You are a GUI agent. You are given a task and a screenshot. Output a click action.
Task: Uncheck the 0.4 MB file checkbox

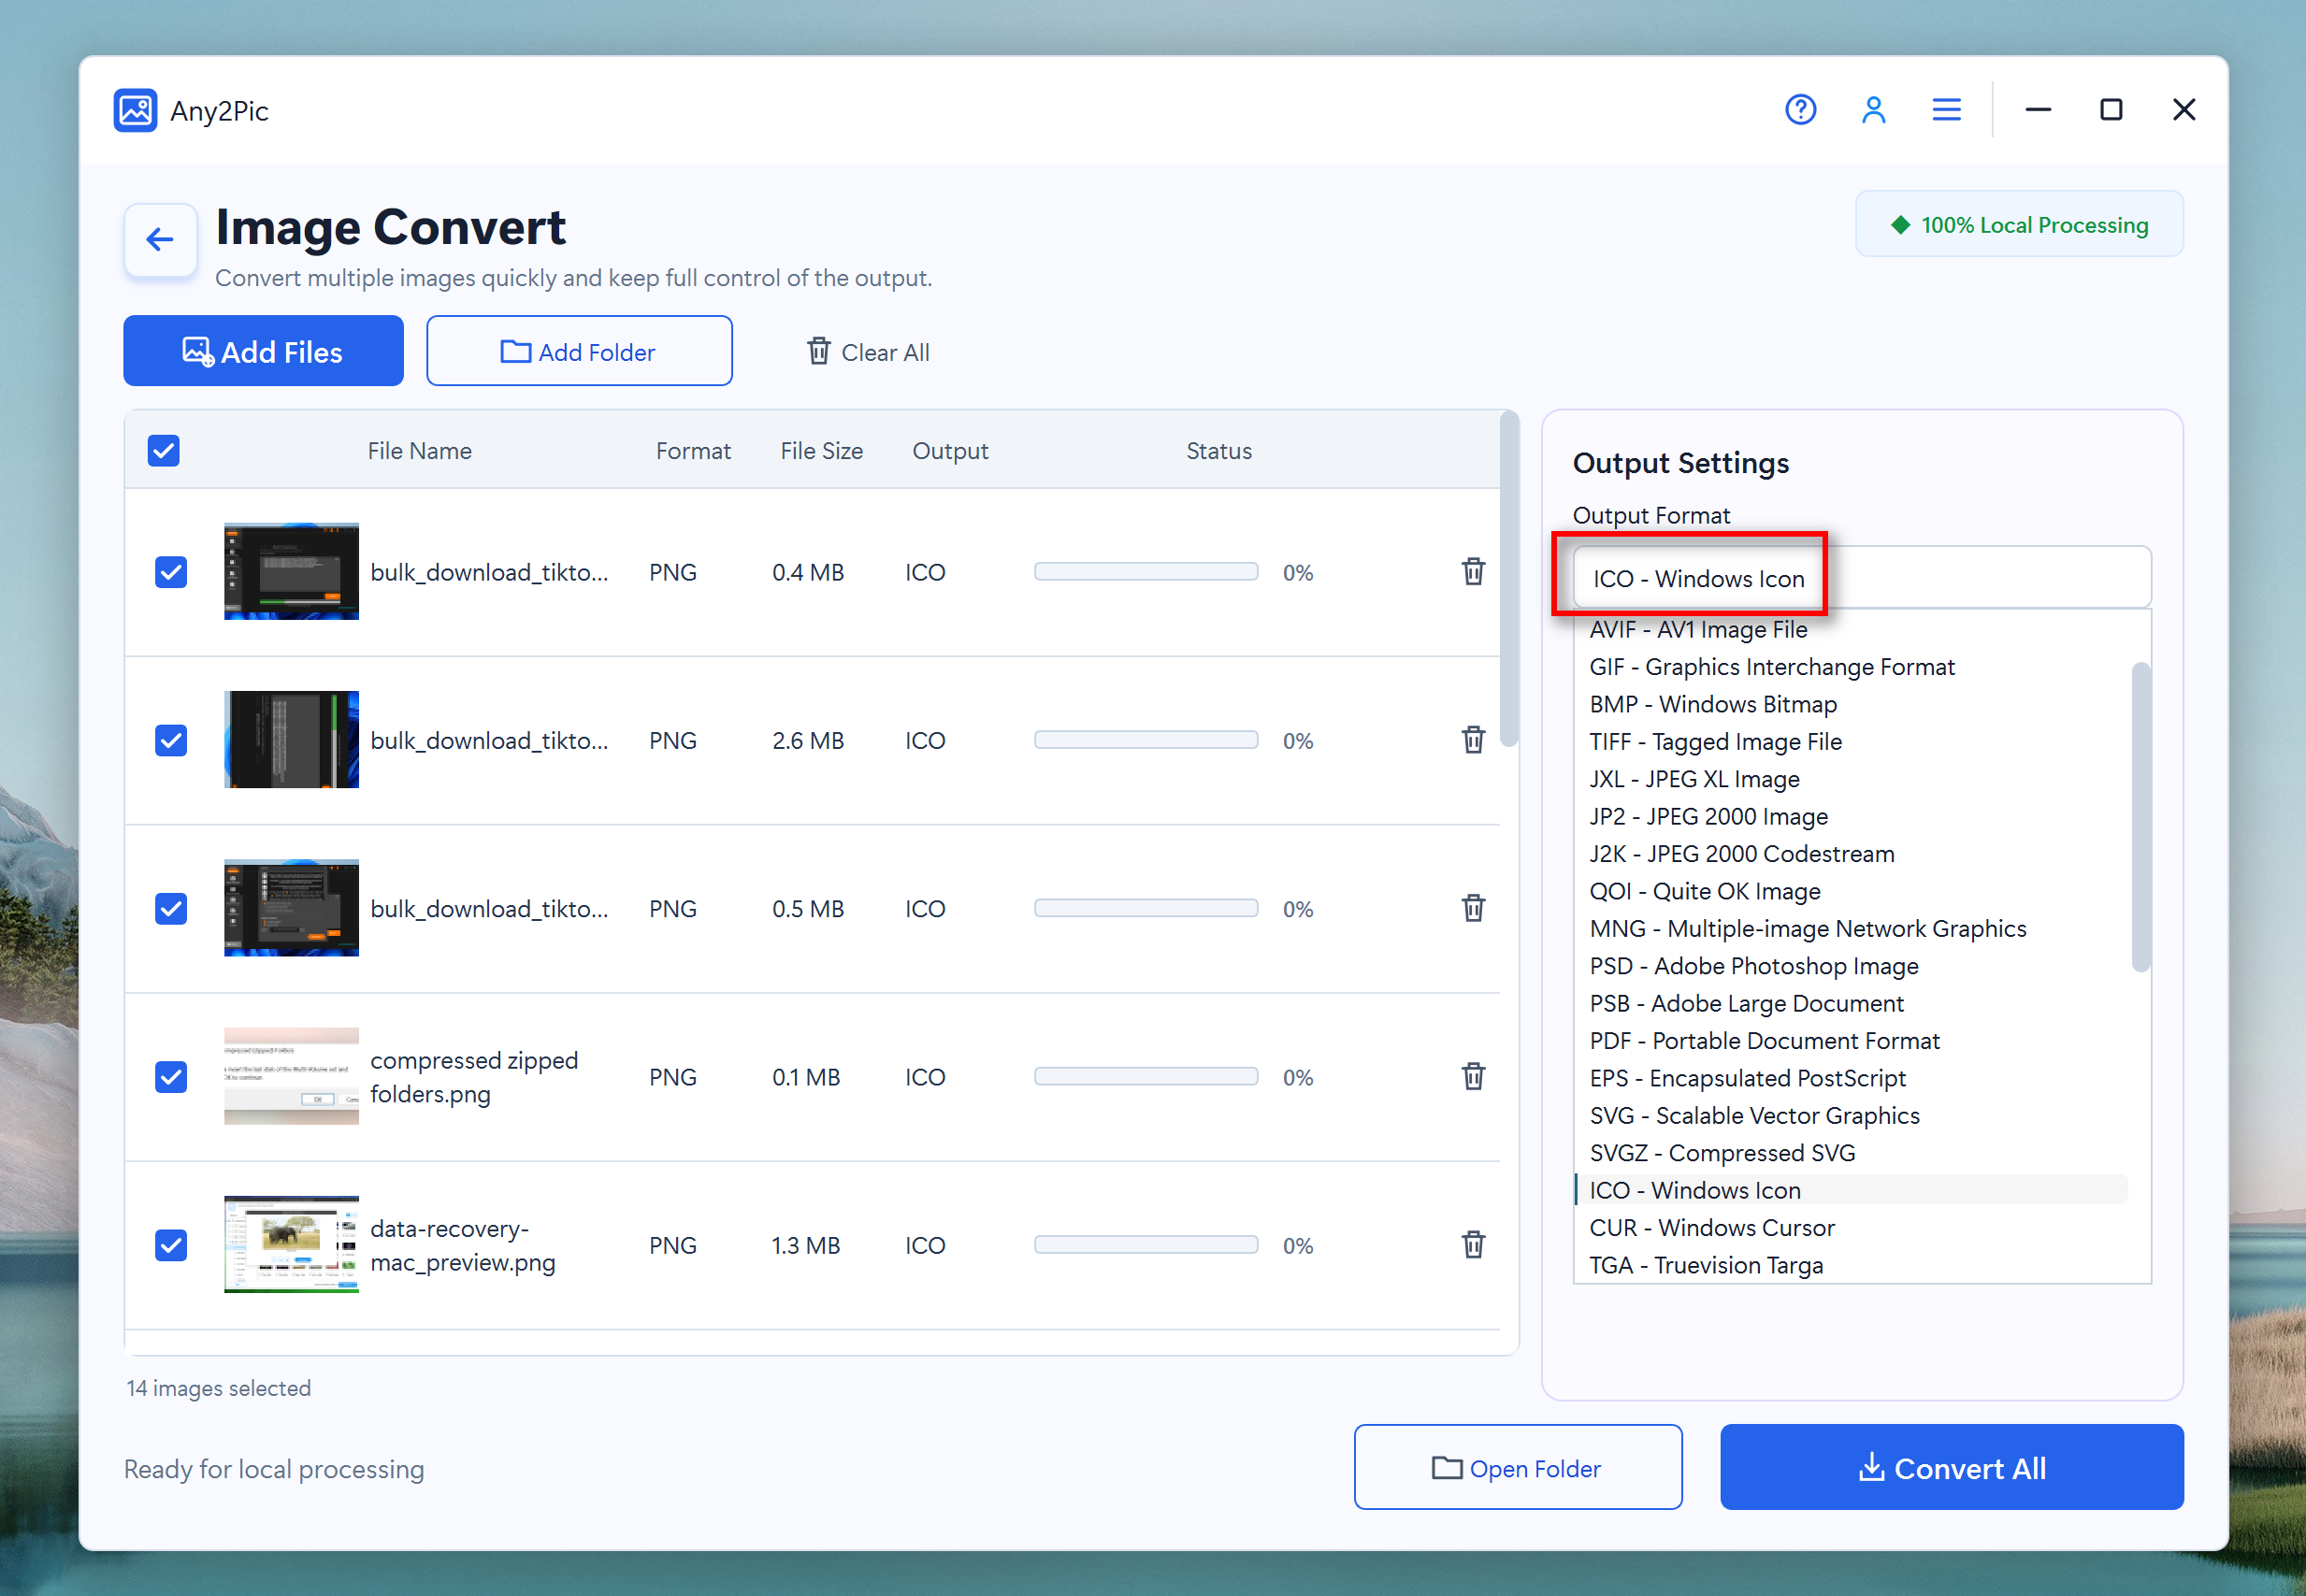point(171,572)
